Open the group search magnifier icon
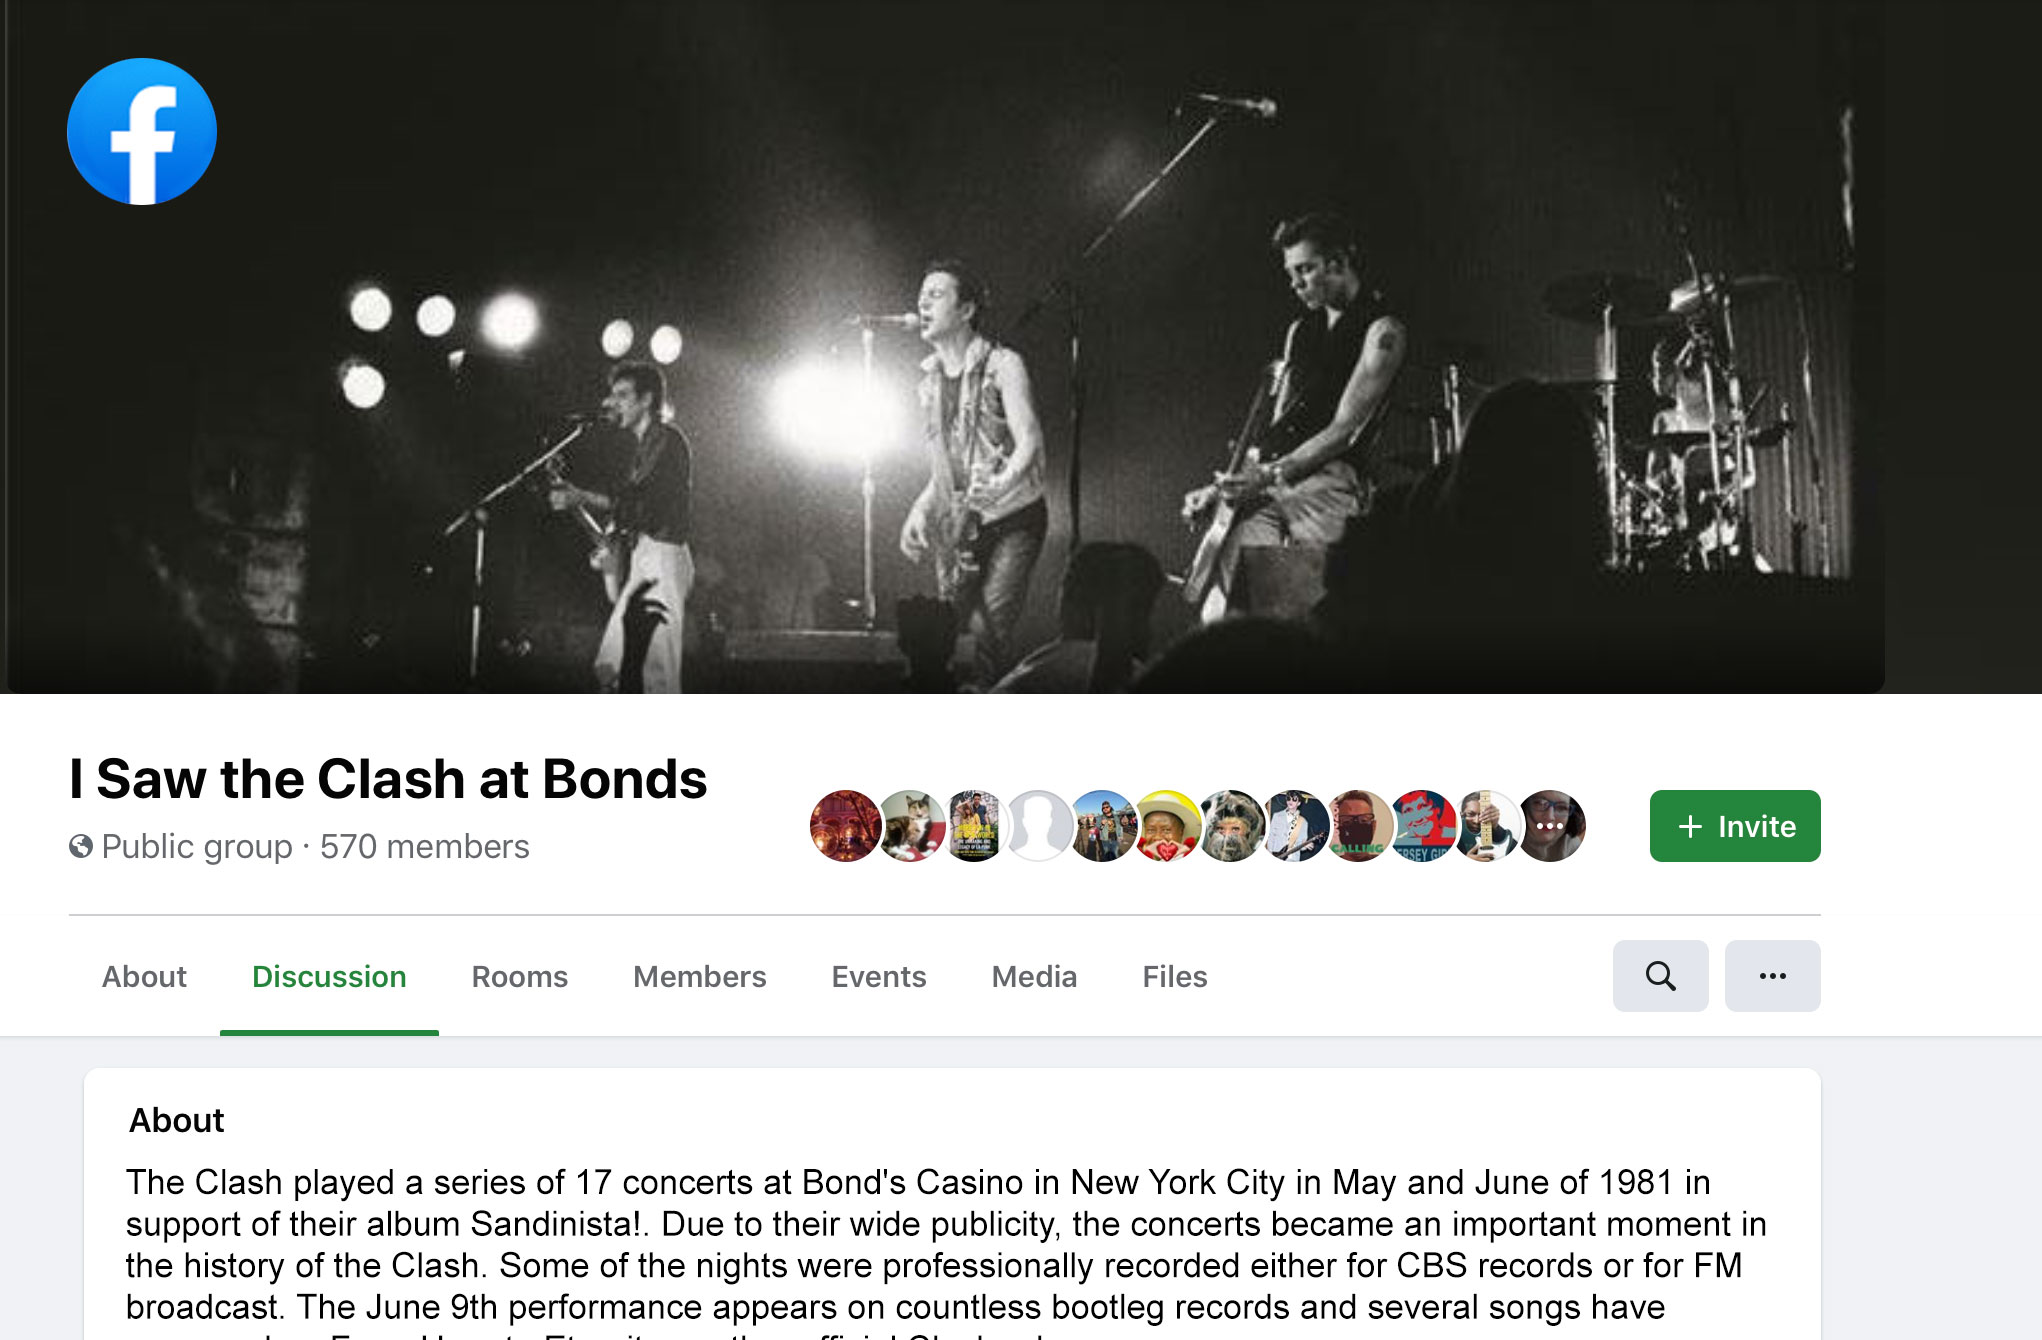Screen dimensions: 2042x1340 pos(1660,976)
